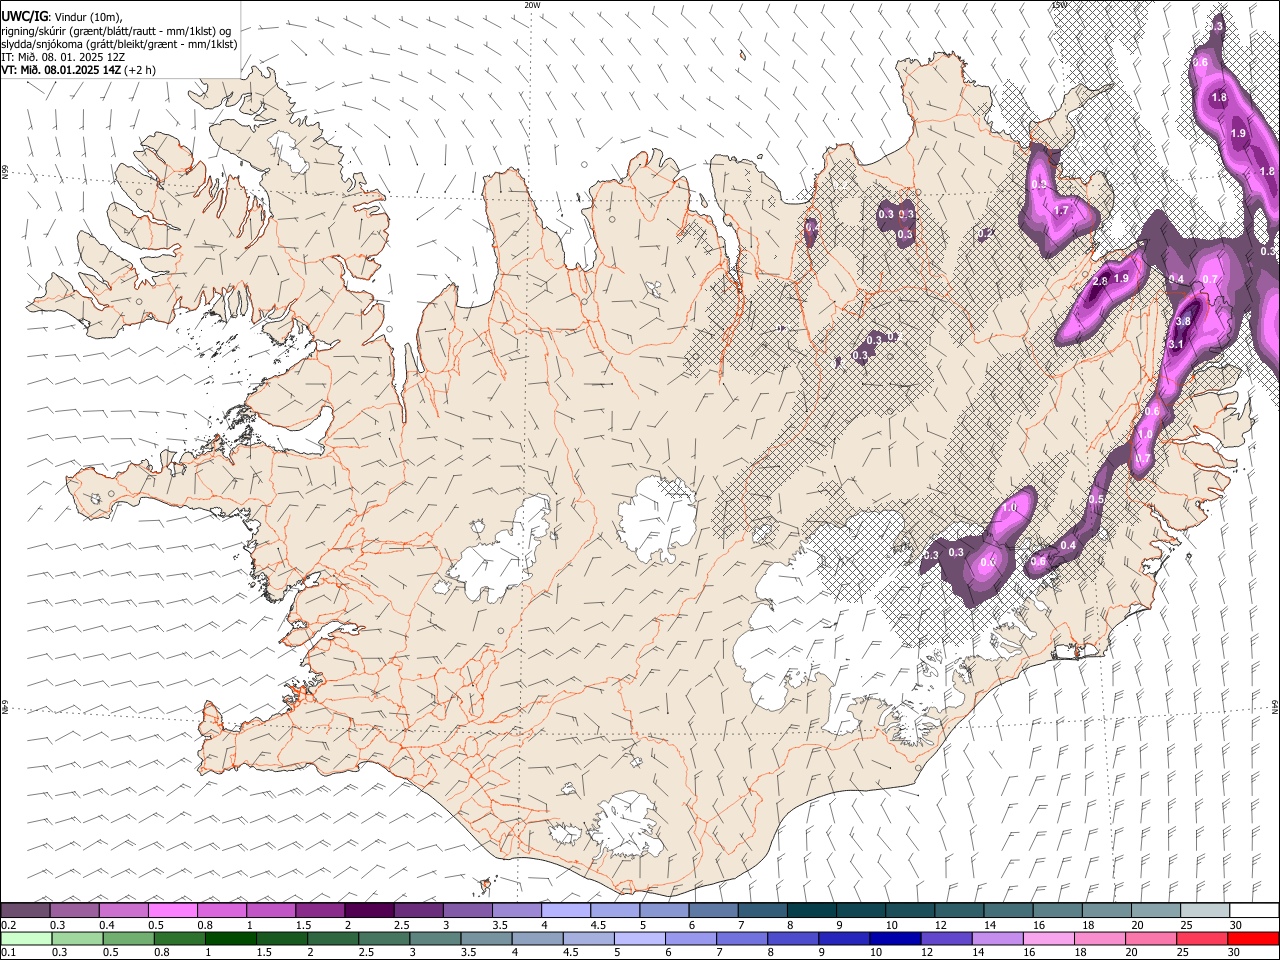This screenshot has height=960, width=1280.
Task: Select the 'IT: Mið. 08. 01. 2025 12Z' line
Action: (63, 57)
